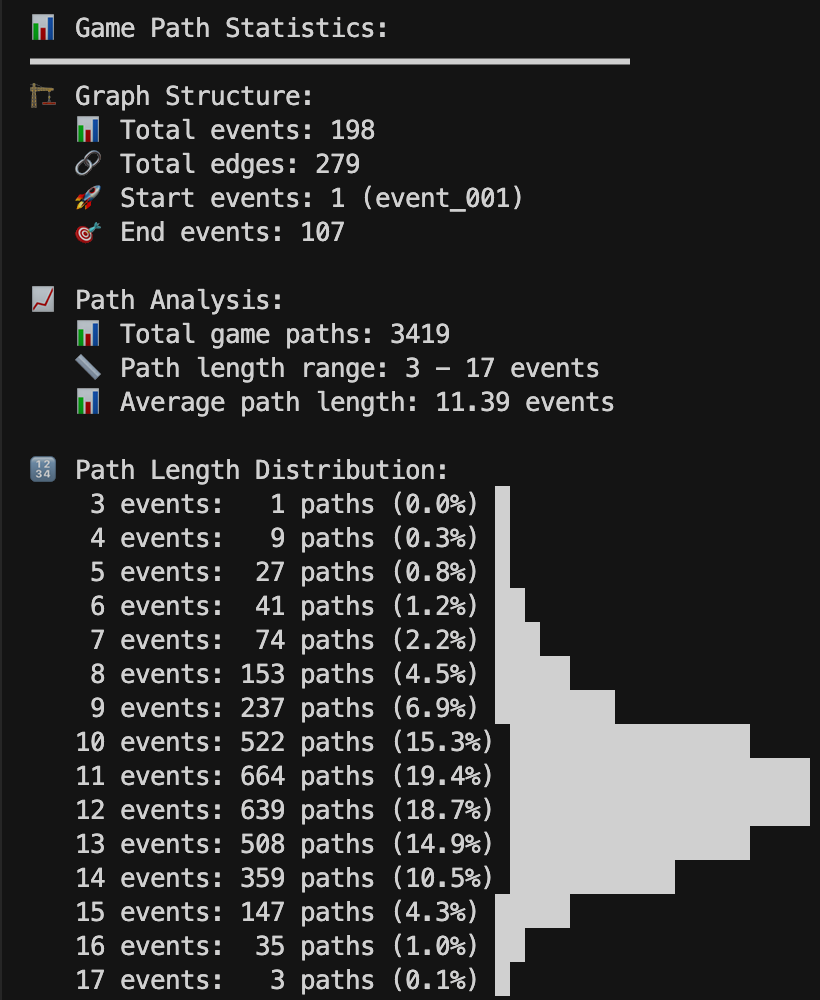This screenshot has height=1000, width=820.
Task: Click the histogram bar for 11 events
Action: click(652, 775)
